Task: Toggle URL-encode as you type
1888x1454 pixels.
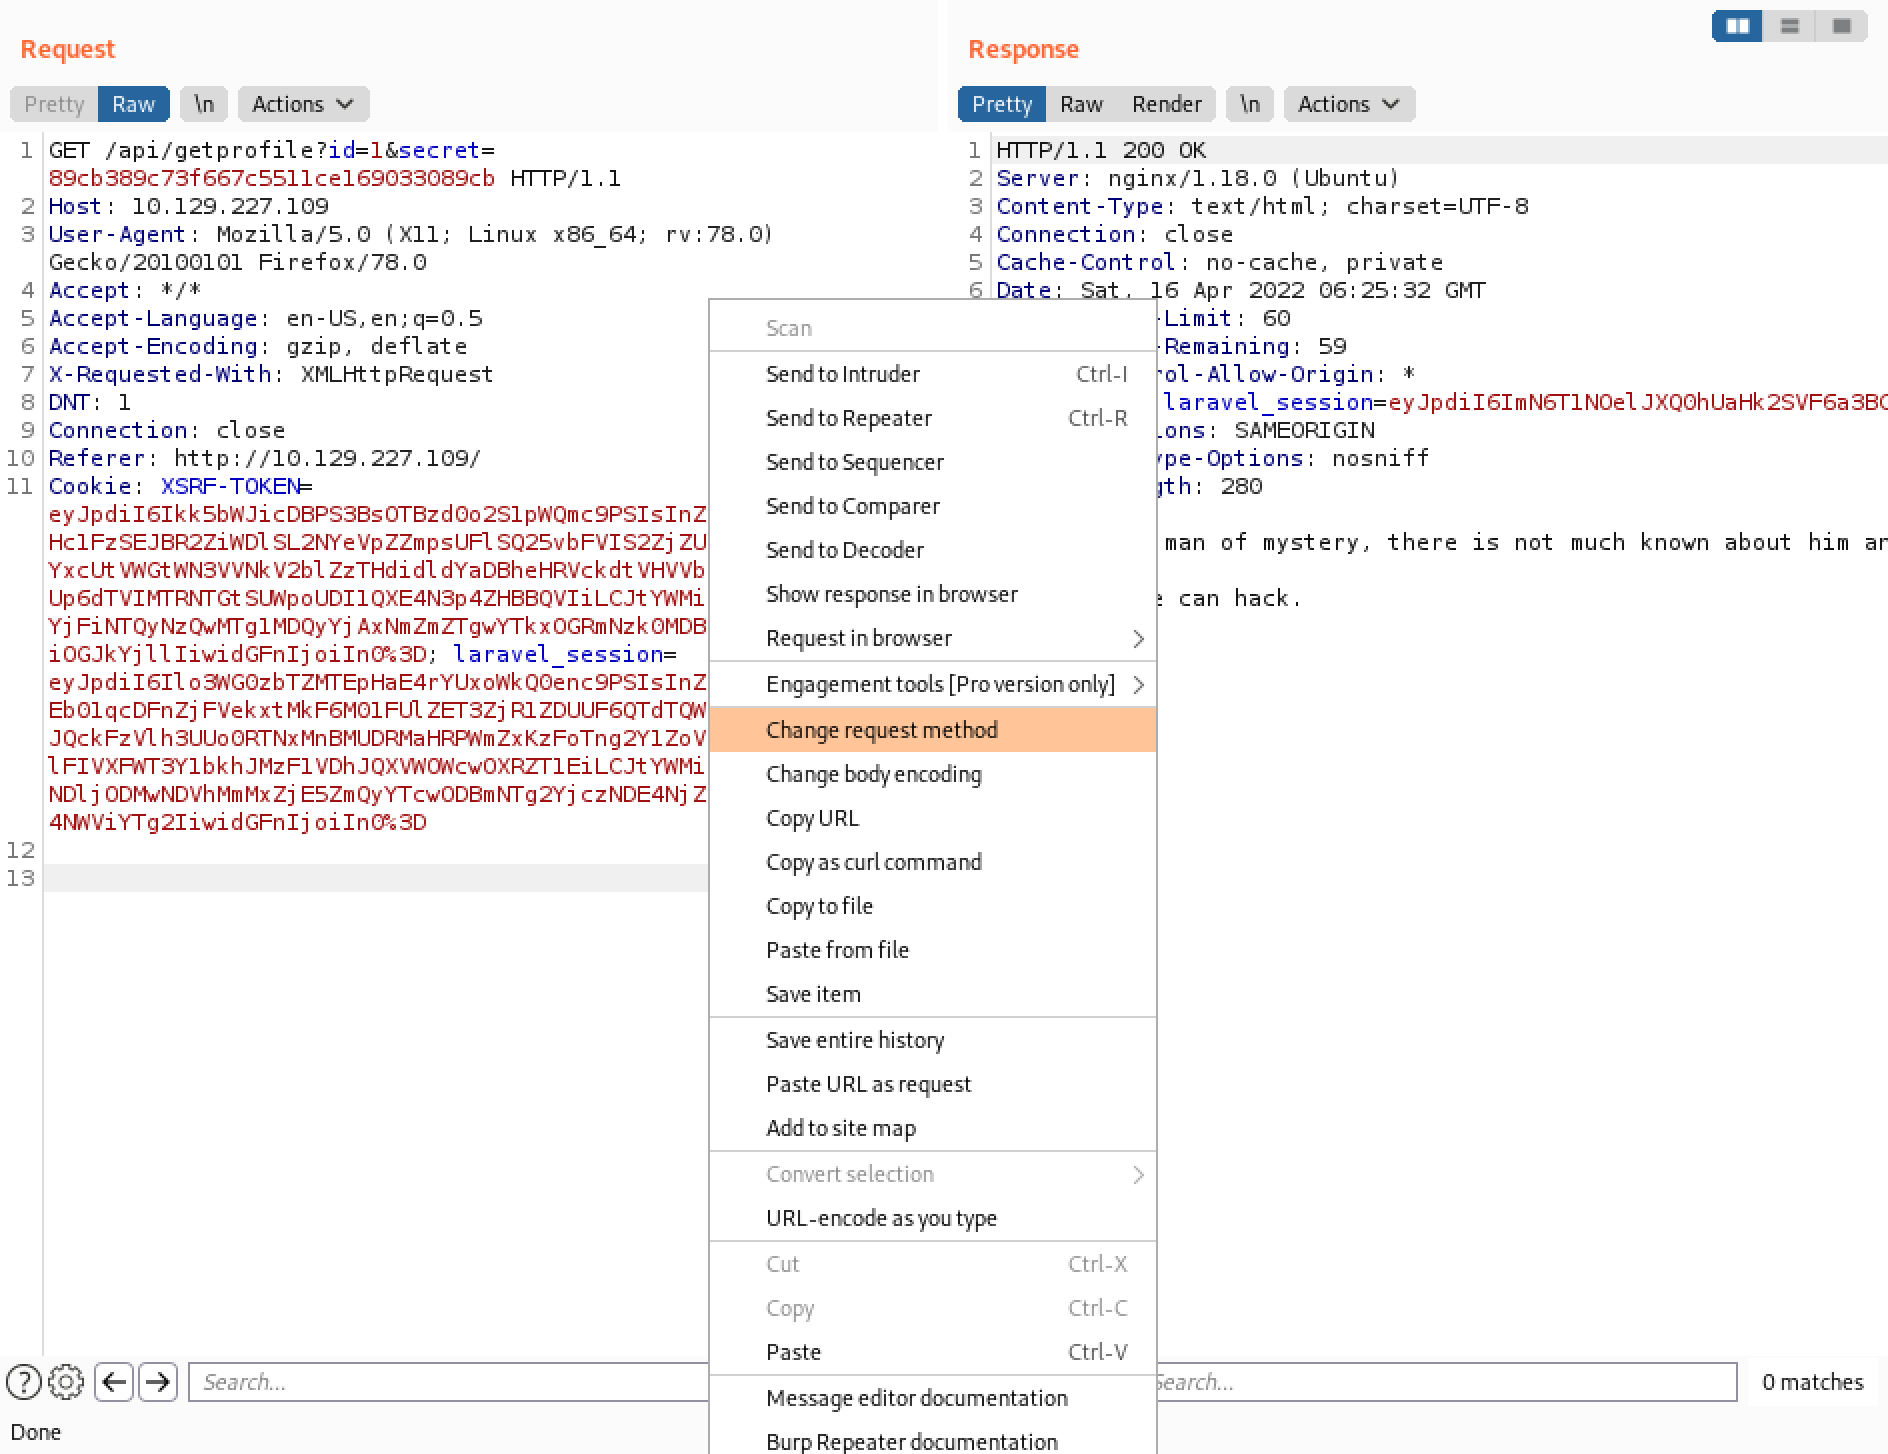Action: pos(932,1218)
